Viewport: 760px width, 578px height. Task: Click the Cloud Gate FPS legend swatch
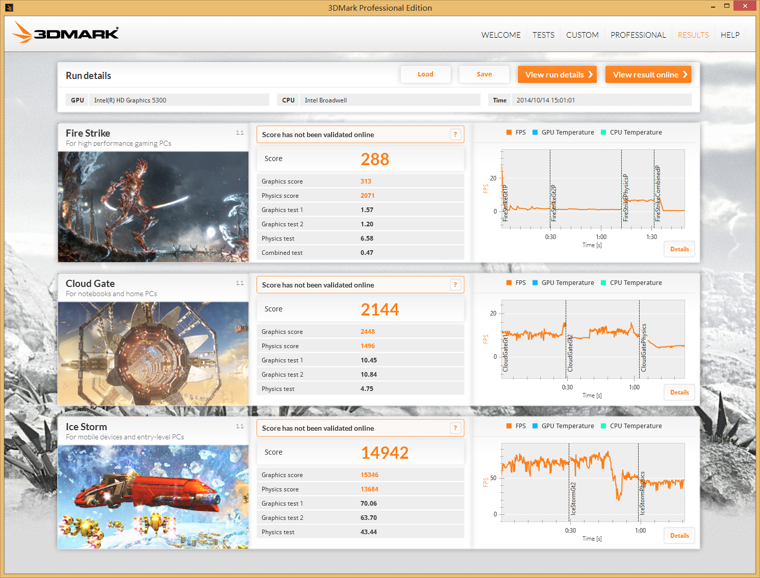(x=509, y=283)
